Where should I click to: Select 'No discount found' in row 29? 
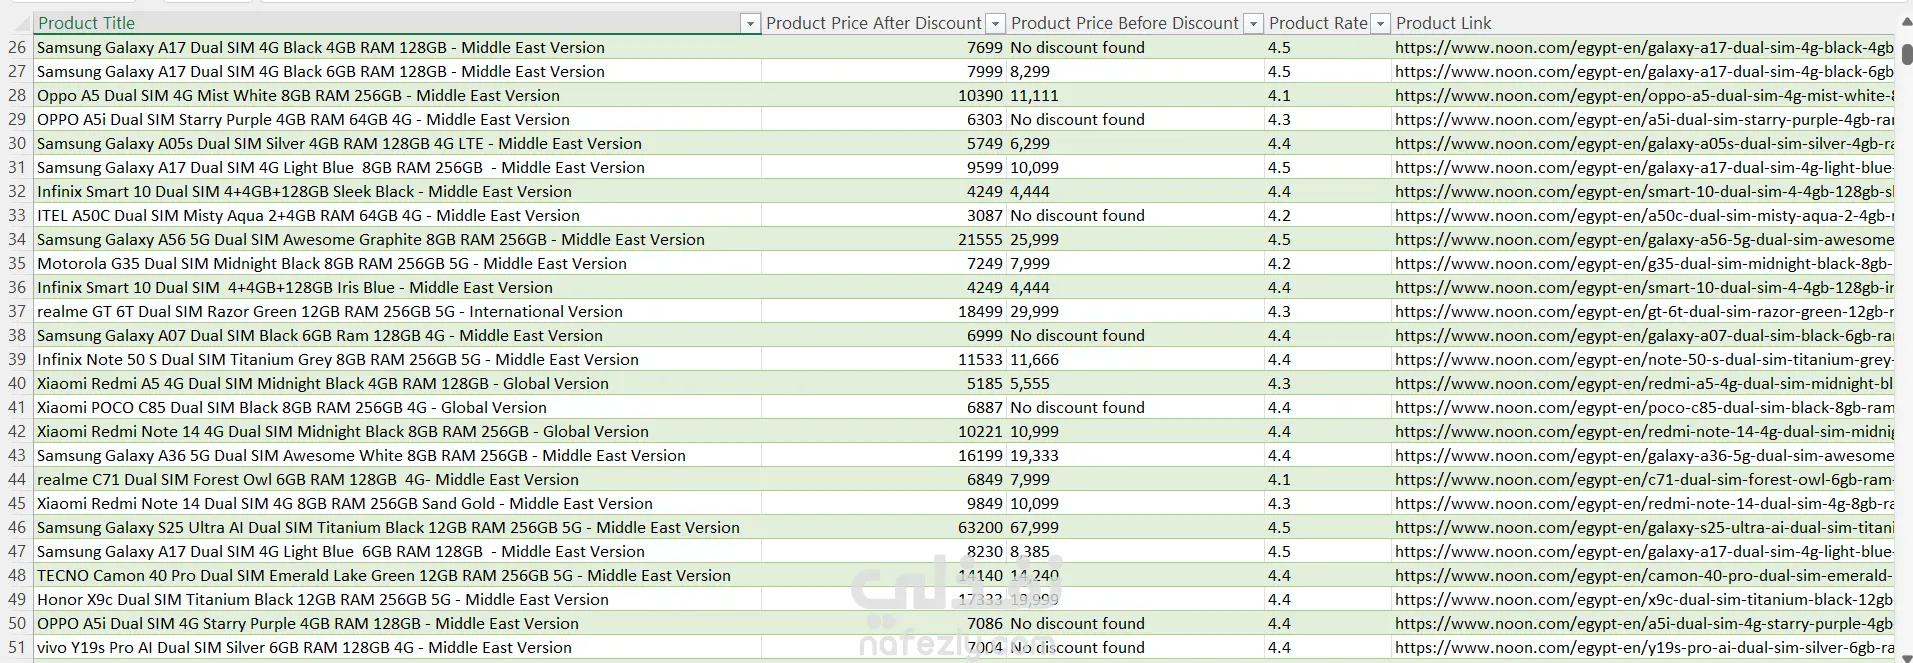pyautogui.click(x=1135, y=119)
